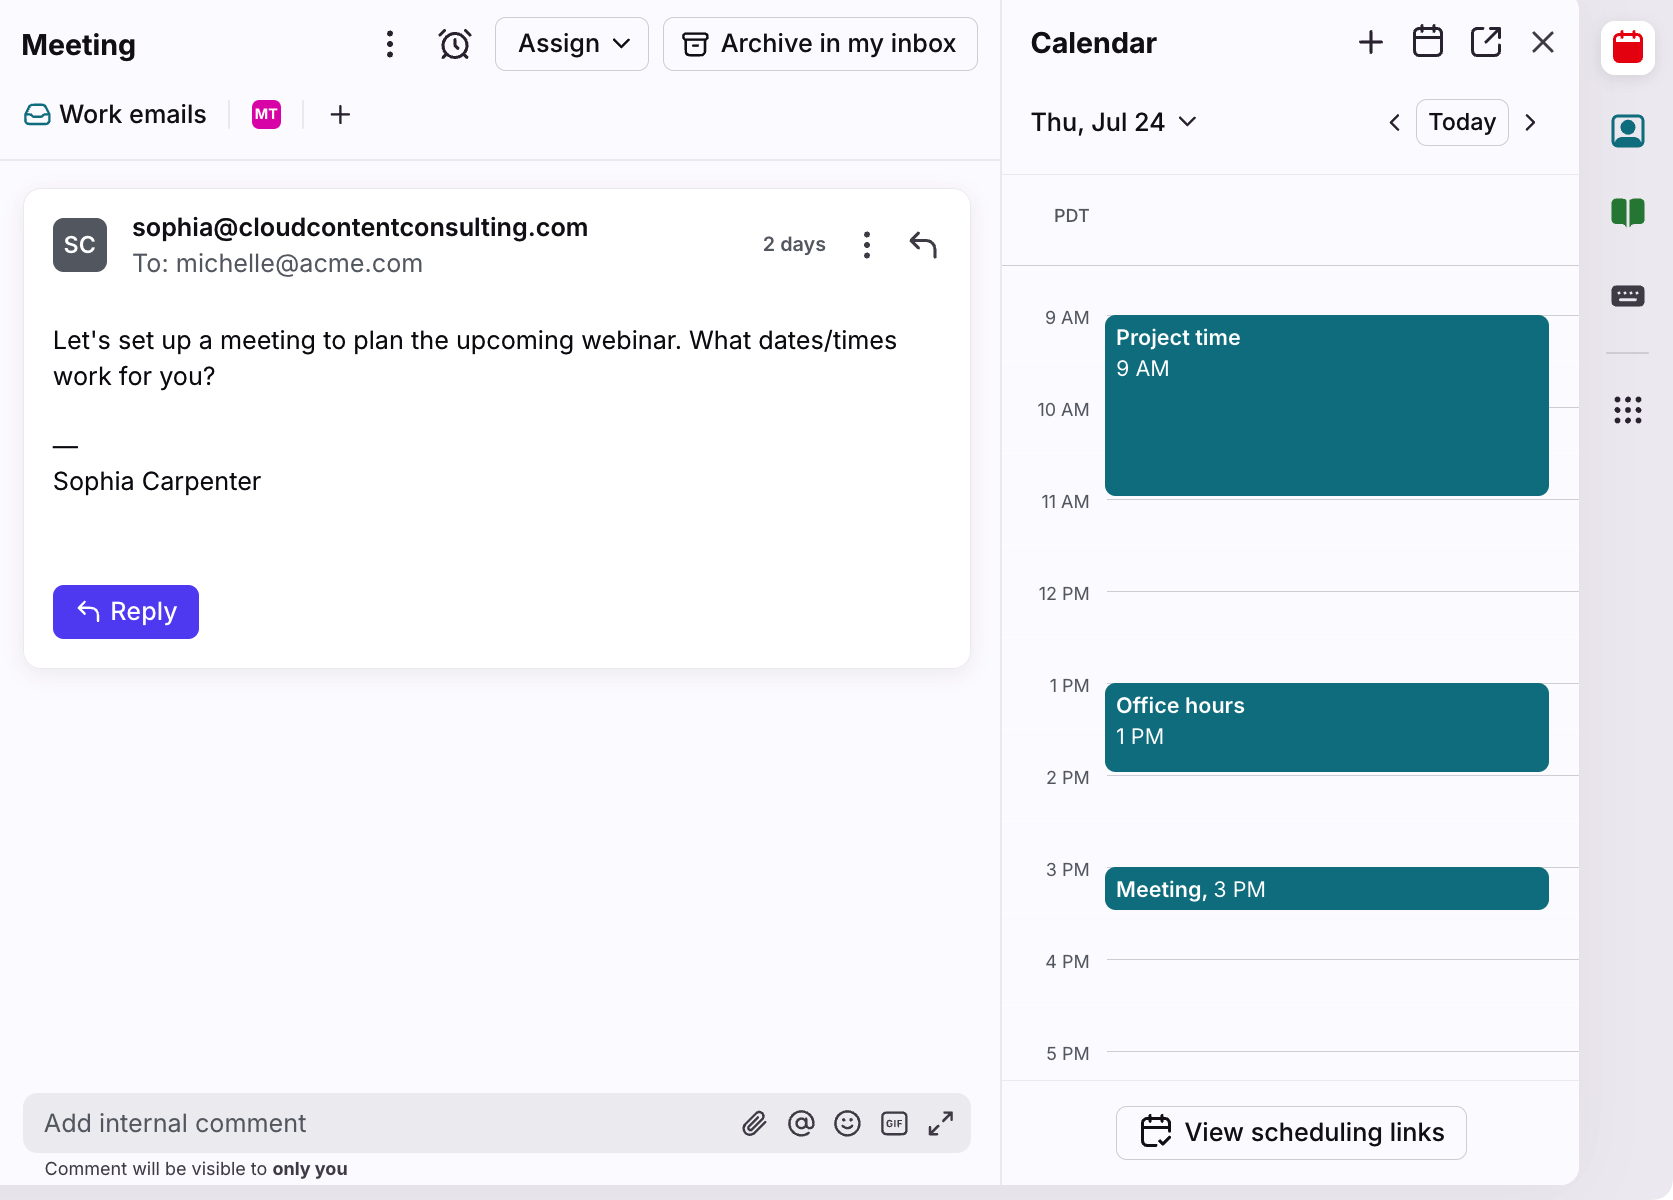Click the Meeting conversation title
Viewport: 1673px width, 1200px height.
pos(79,45)
